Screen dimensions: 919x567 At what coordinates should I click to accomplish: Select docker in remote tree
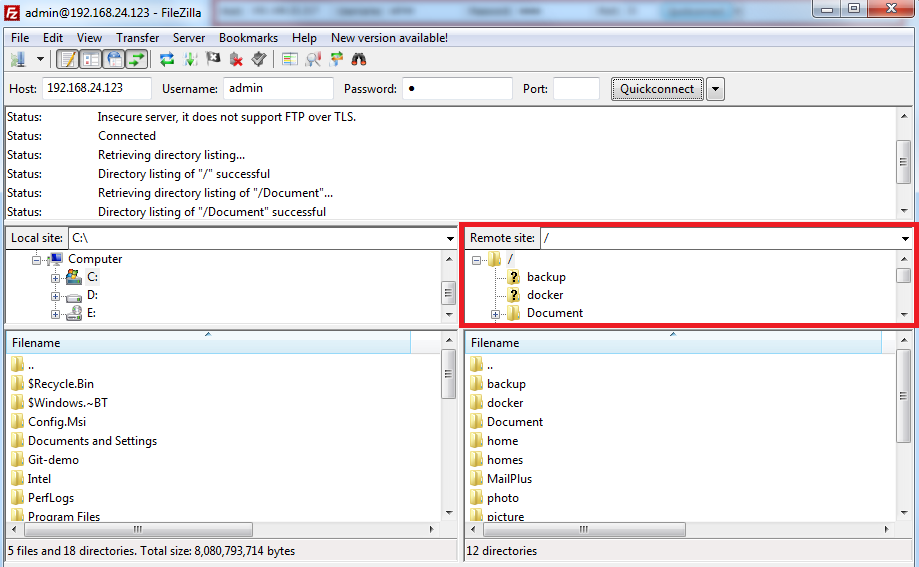point(545,295)
